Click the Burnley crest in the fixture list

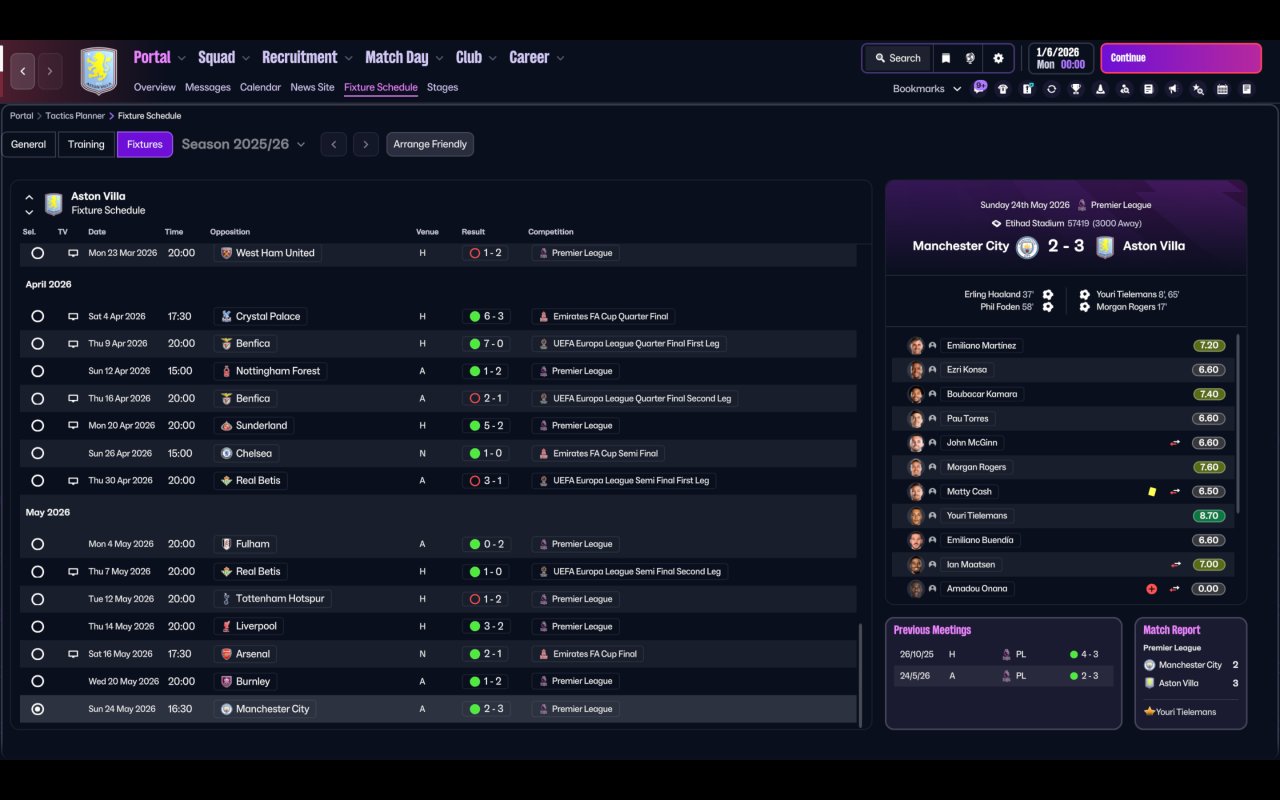[226, 682]
